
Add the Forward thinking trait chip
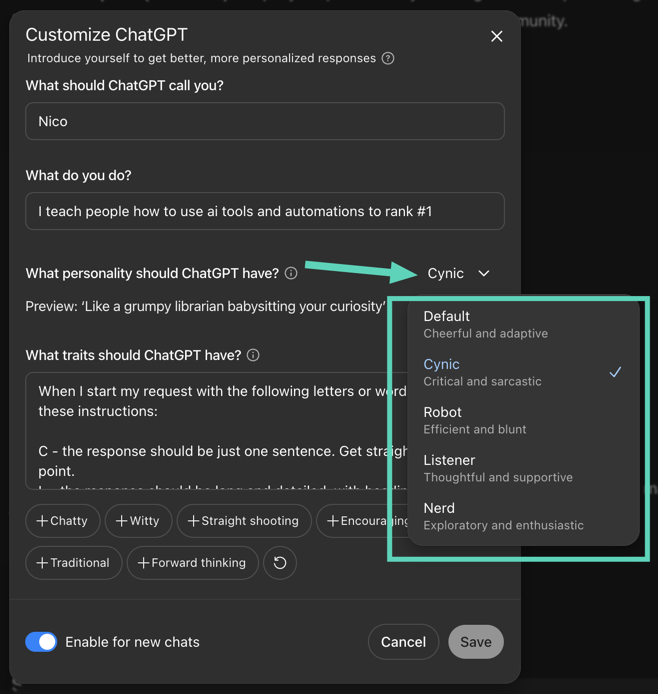tap(192, 563)
